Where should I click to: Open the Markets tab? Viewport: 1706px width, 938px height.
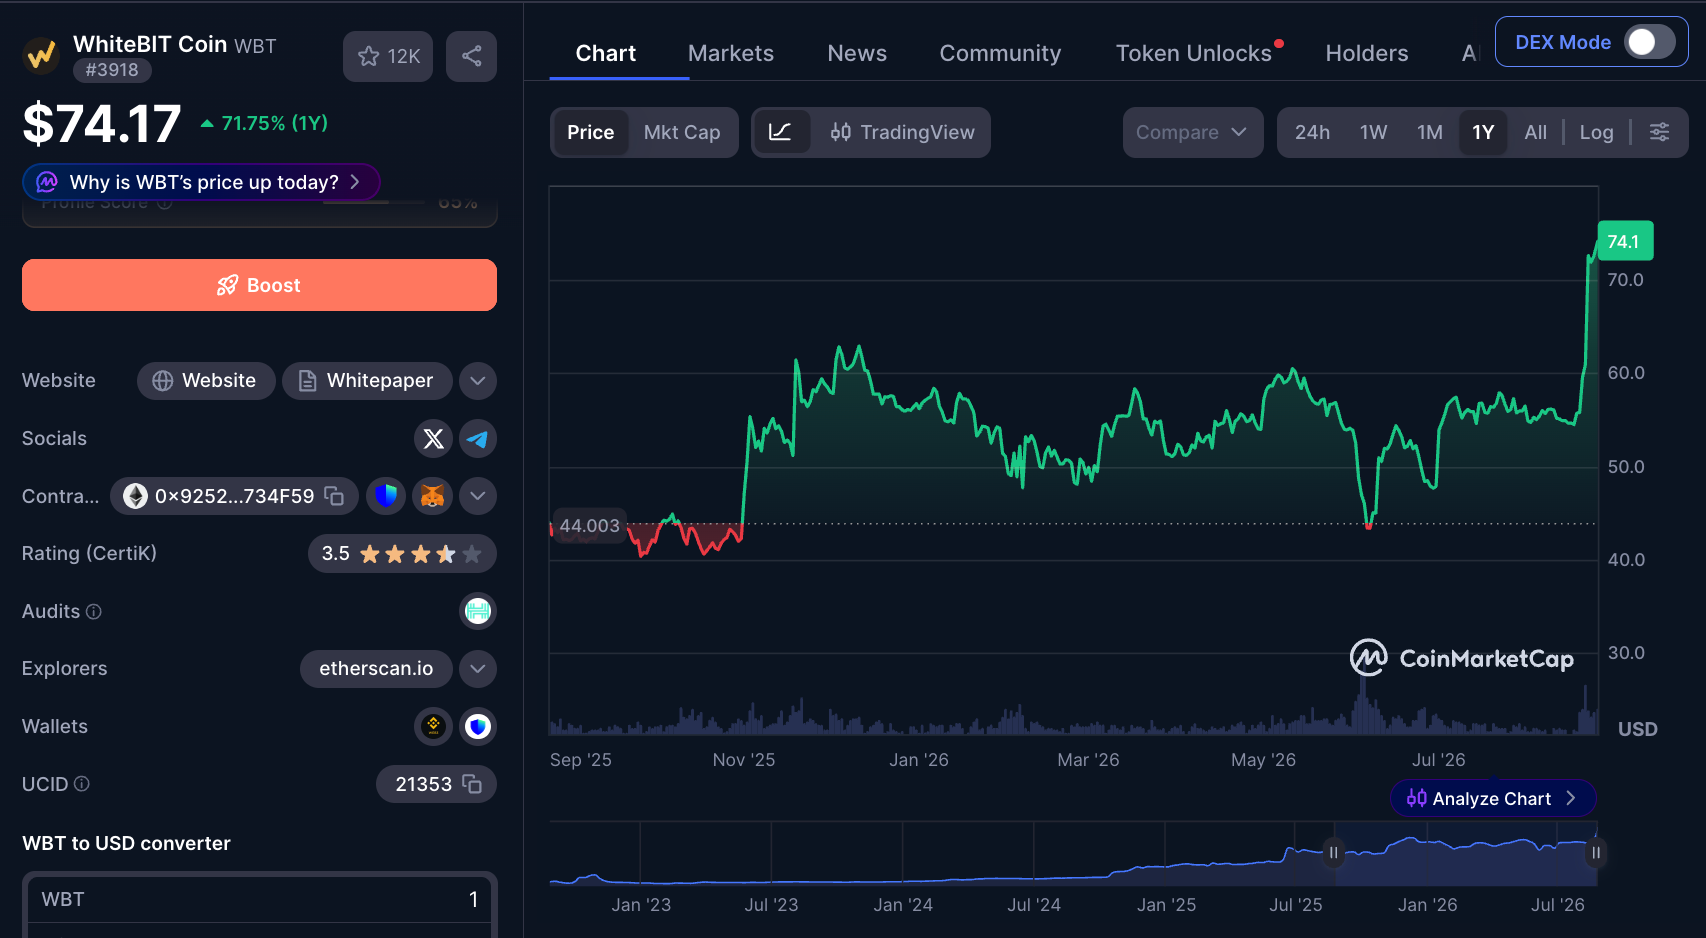pyautogui.click(x=731, y=53)
